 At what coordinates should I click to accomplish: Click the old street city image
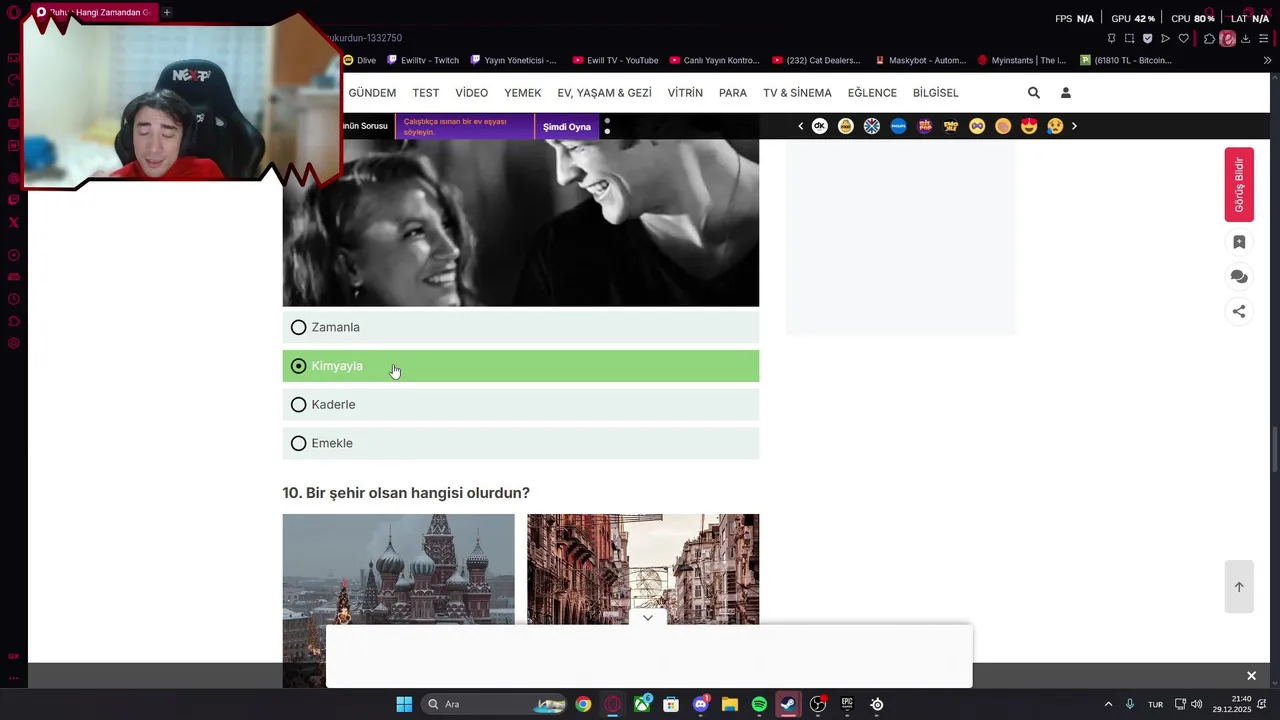643,570
